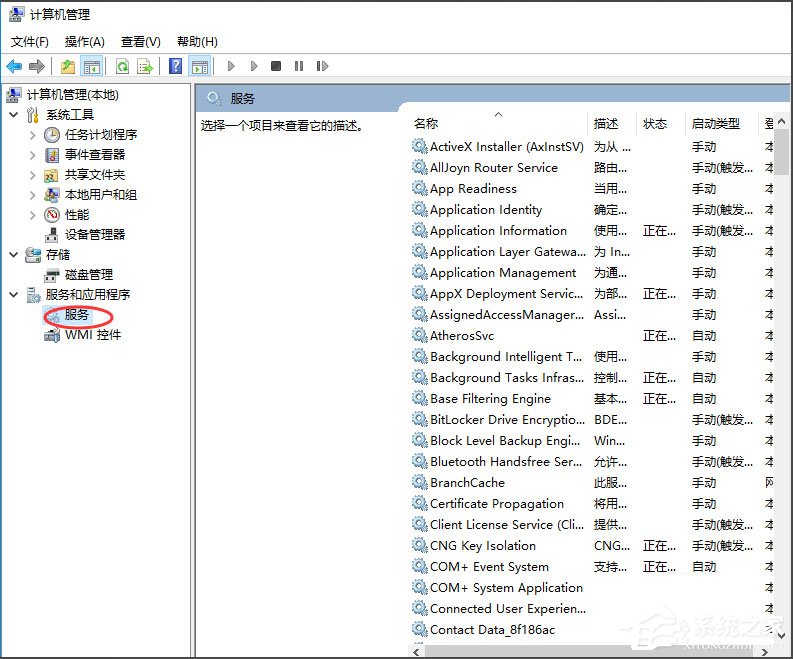Open the 帮助(H) menu

point(197,41)
